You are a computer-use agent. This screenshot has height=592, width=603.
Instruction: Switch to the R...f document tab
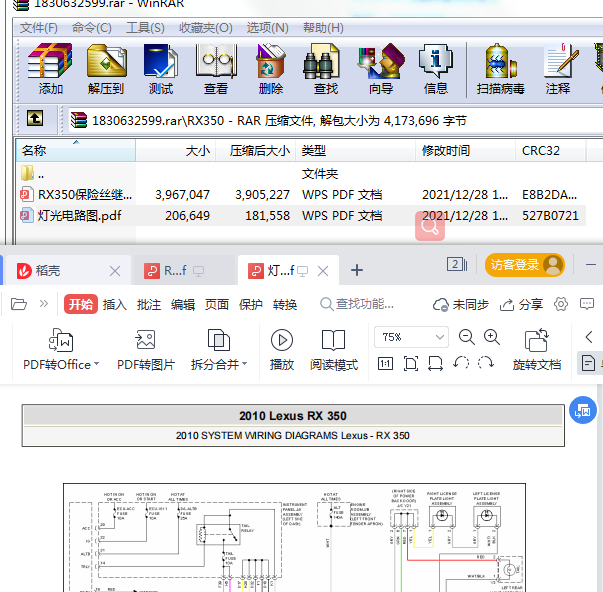[x=183, y=271]
